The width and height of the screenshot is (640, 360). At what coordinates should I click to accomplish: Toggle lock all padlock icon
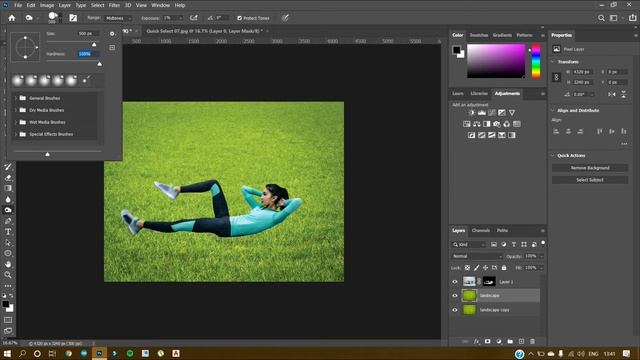point(504,268)
